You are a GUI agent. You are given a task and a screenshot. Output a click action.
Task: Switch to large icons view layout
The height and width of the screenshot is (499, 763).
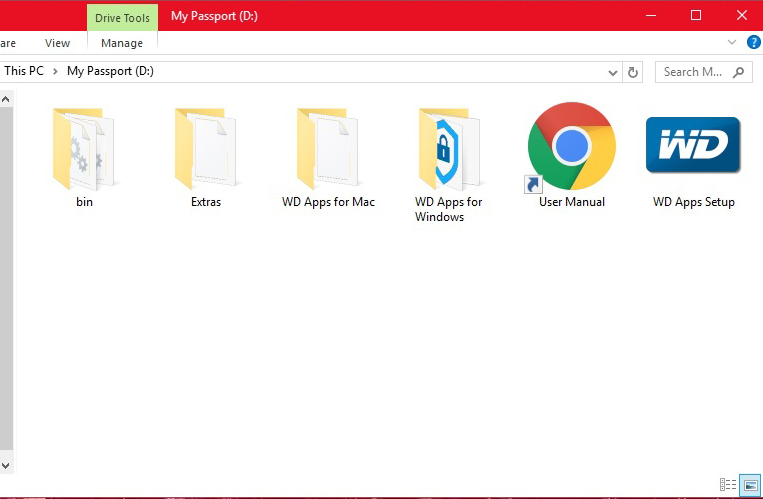point(750,484)
